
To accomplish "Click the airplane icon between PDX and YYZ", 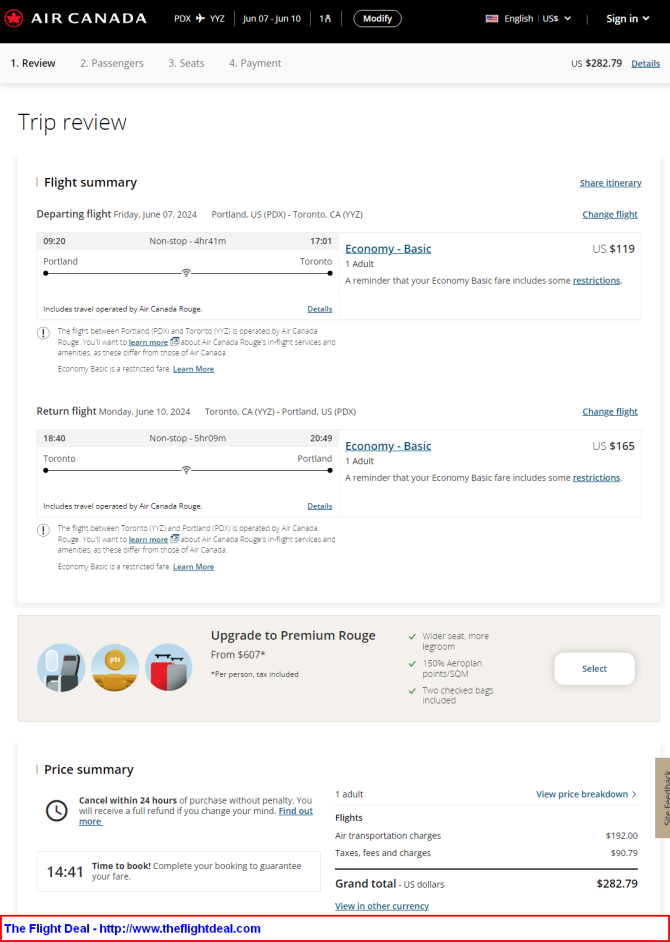I will [x=201, y=19].
